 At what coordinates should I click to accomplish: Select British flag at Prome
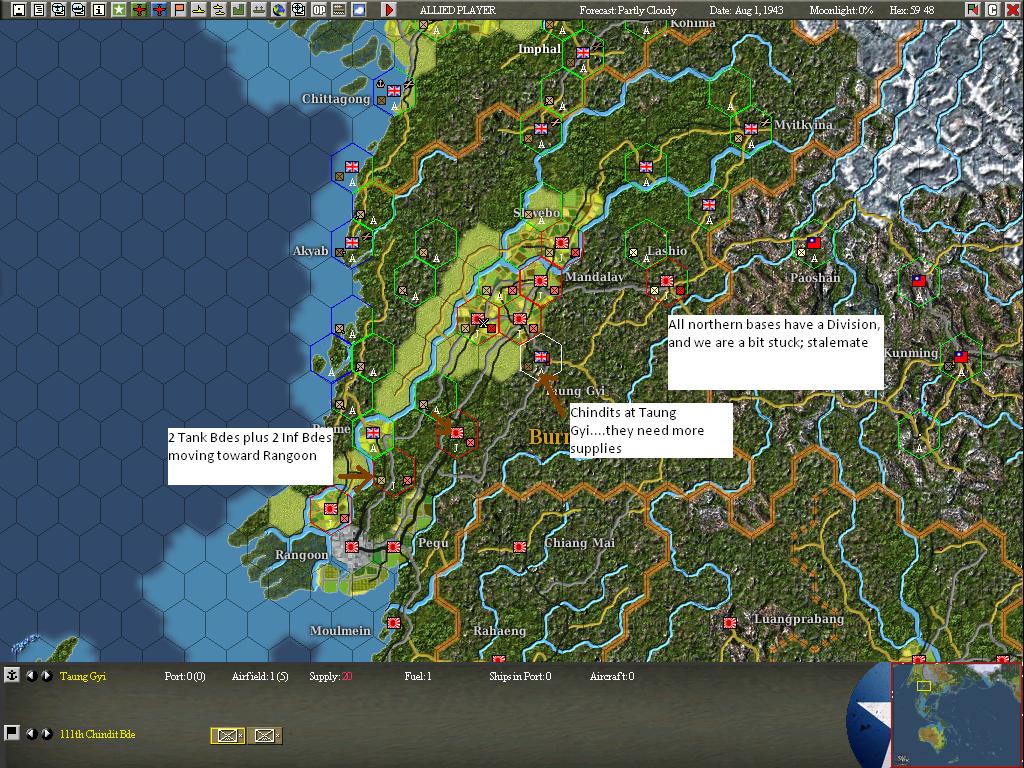pyautogui.click(x=373, y=433)
